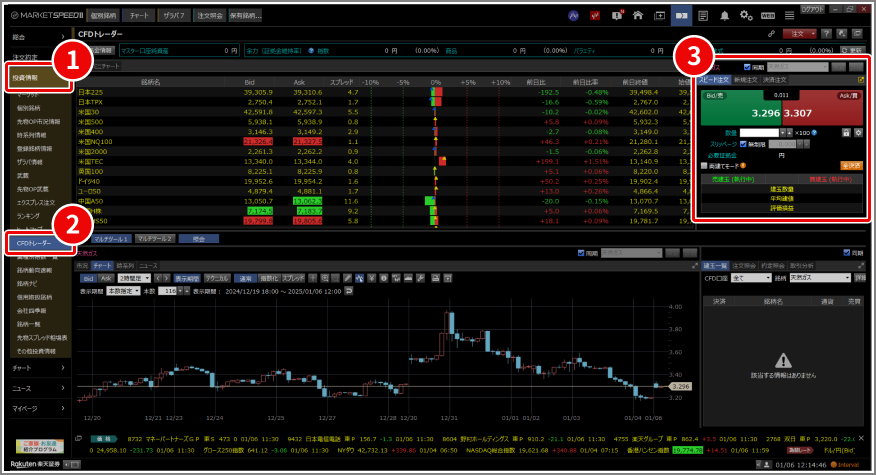The height and width of the screenshot is (475, 876).
Task: Click the orange 全決済 button
Action: tap(851, 166)
